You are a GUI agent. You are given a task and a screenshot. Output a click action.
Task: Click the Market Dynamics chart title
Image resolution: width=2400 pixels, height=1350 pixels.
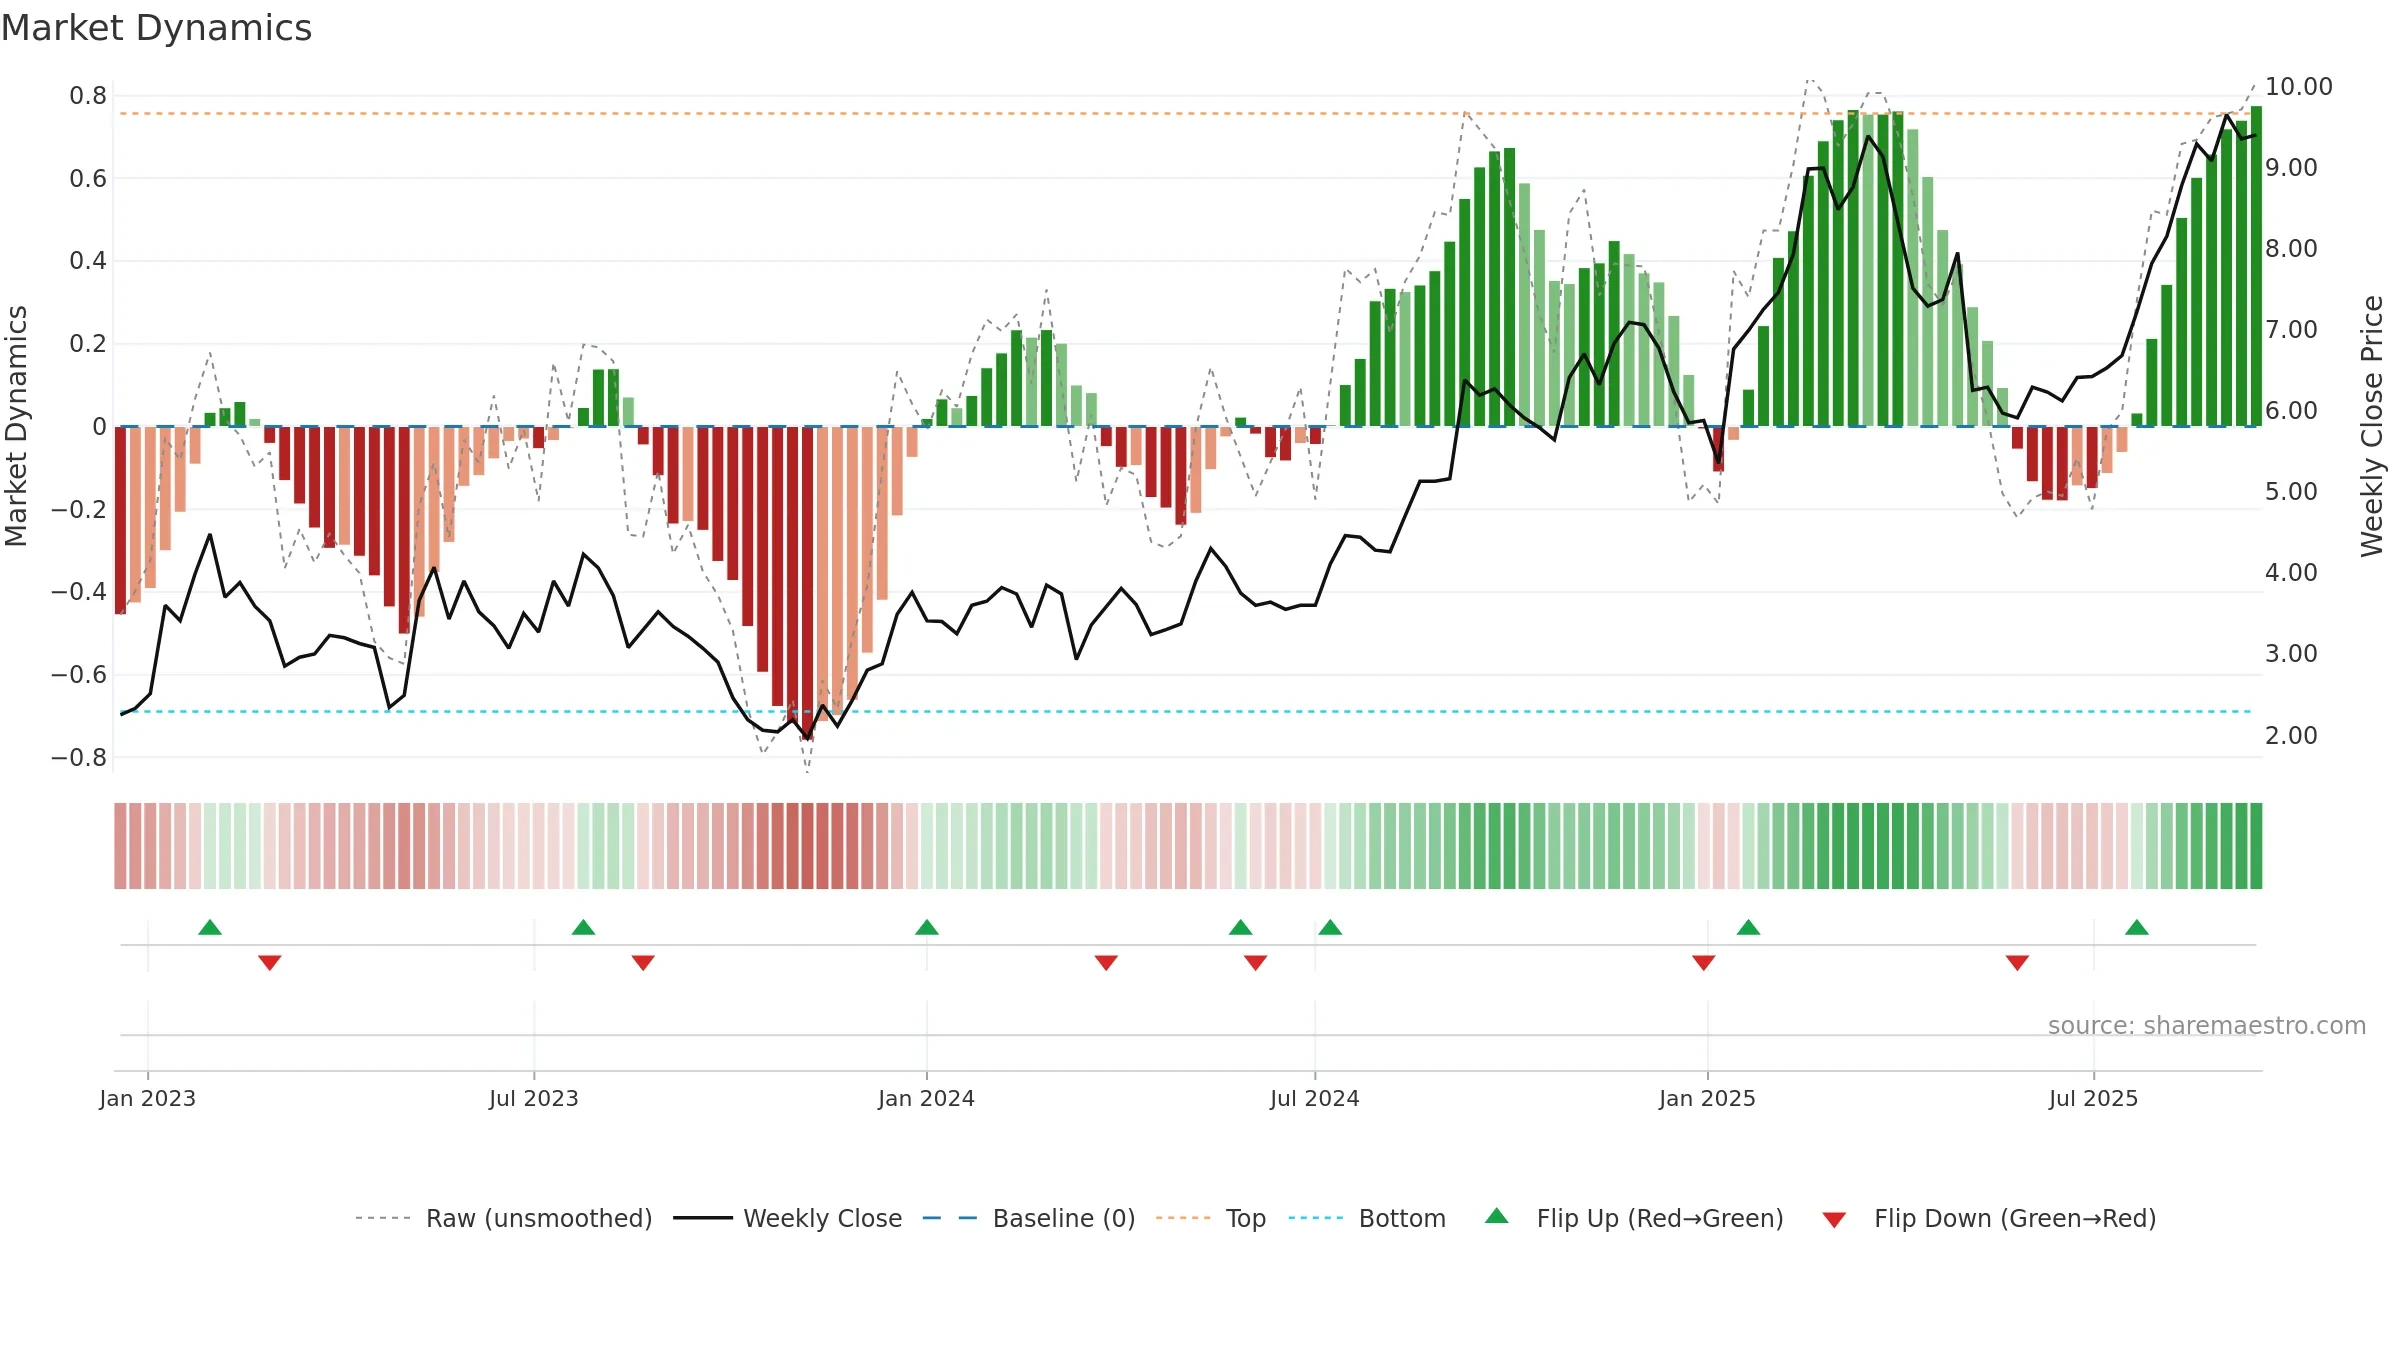pyautogui.click(x=157, y=28)
